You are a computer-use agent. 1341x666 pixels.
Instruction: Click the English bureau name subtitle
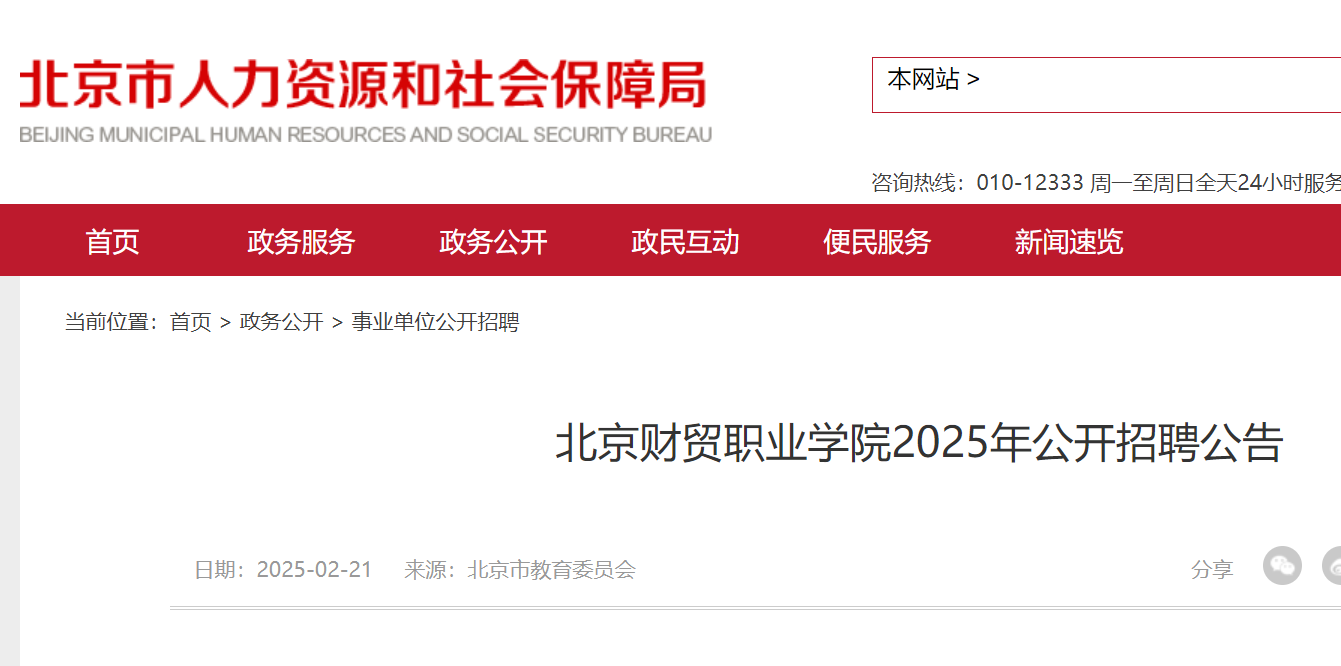[x=365, y=134]
